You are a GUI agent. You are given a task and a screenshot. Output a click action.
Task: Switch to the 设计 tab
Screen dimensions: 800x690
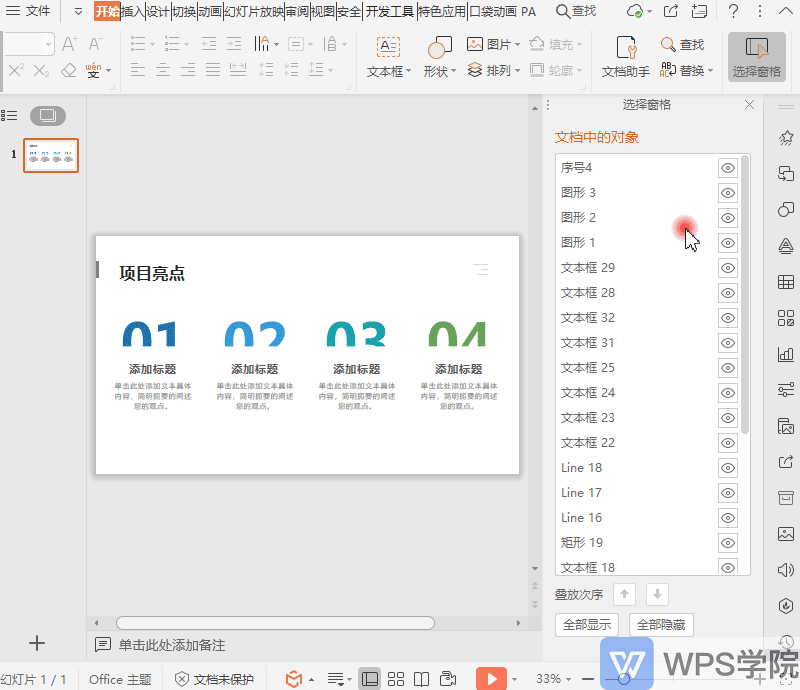coord(158,11)
